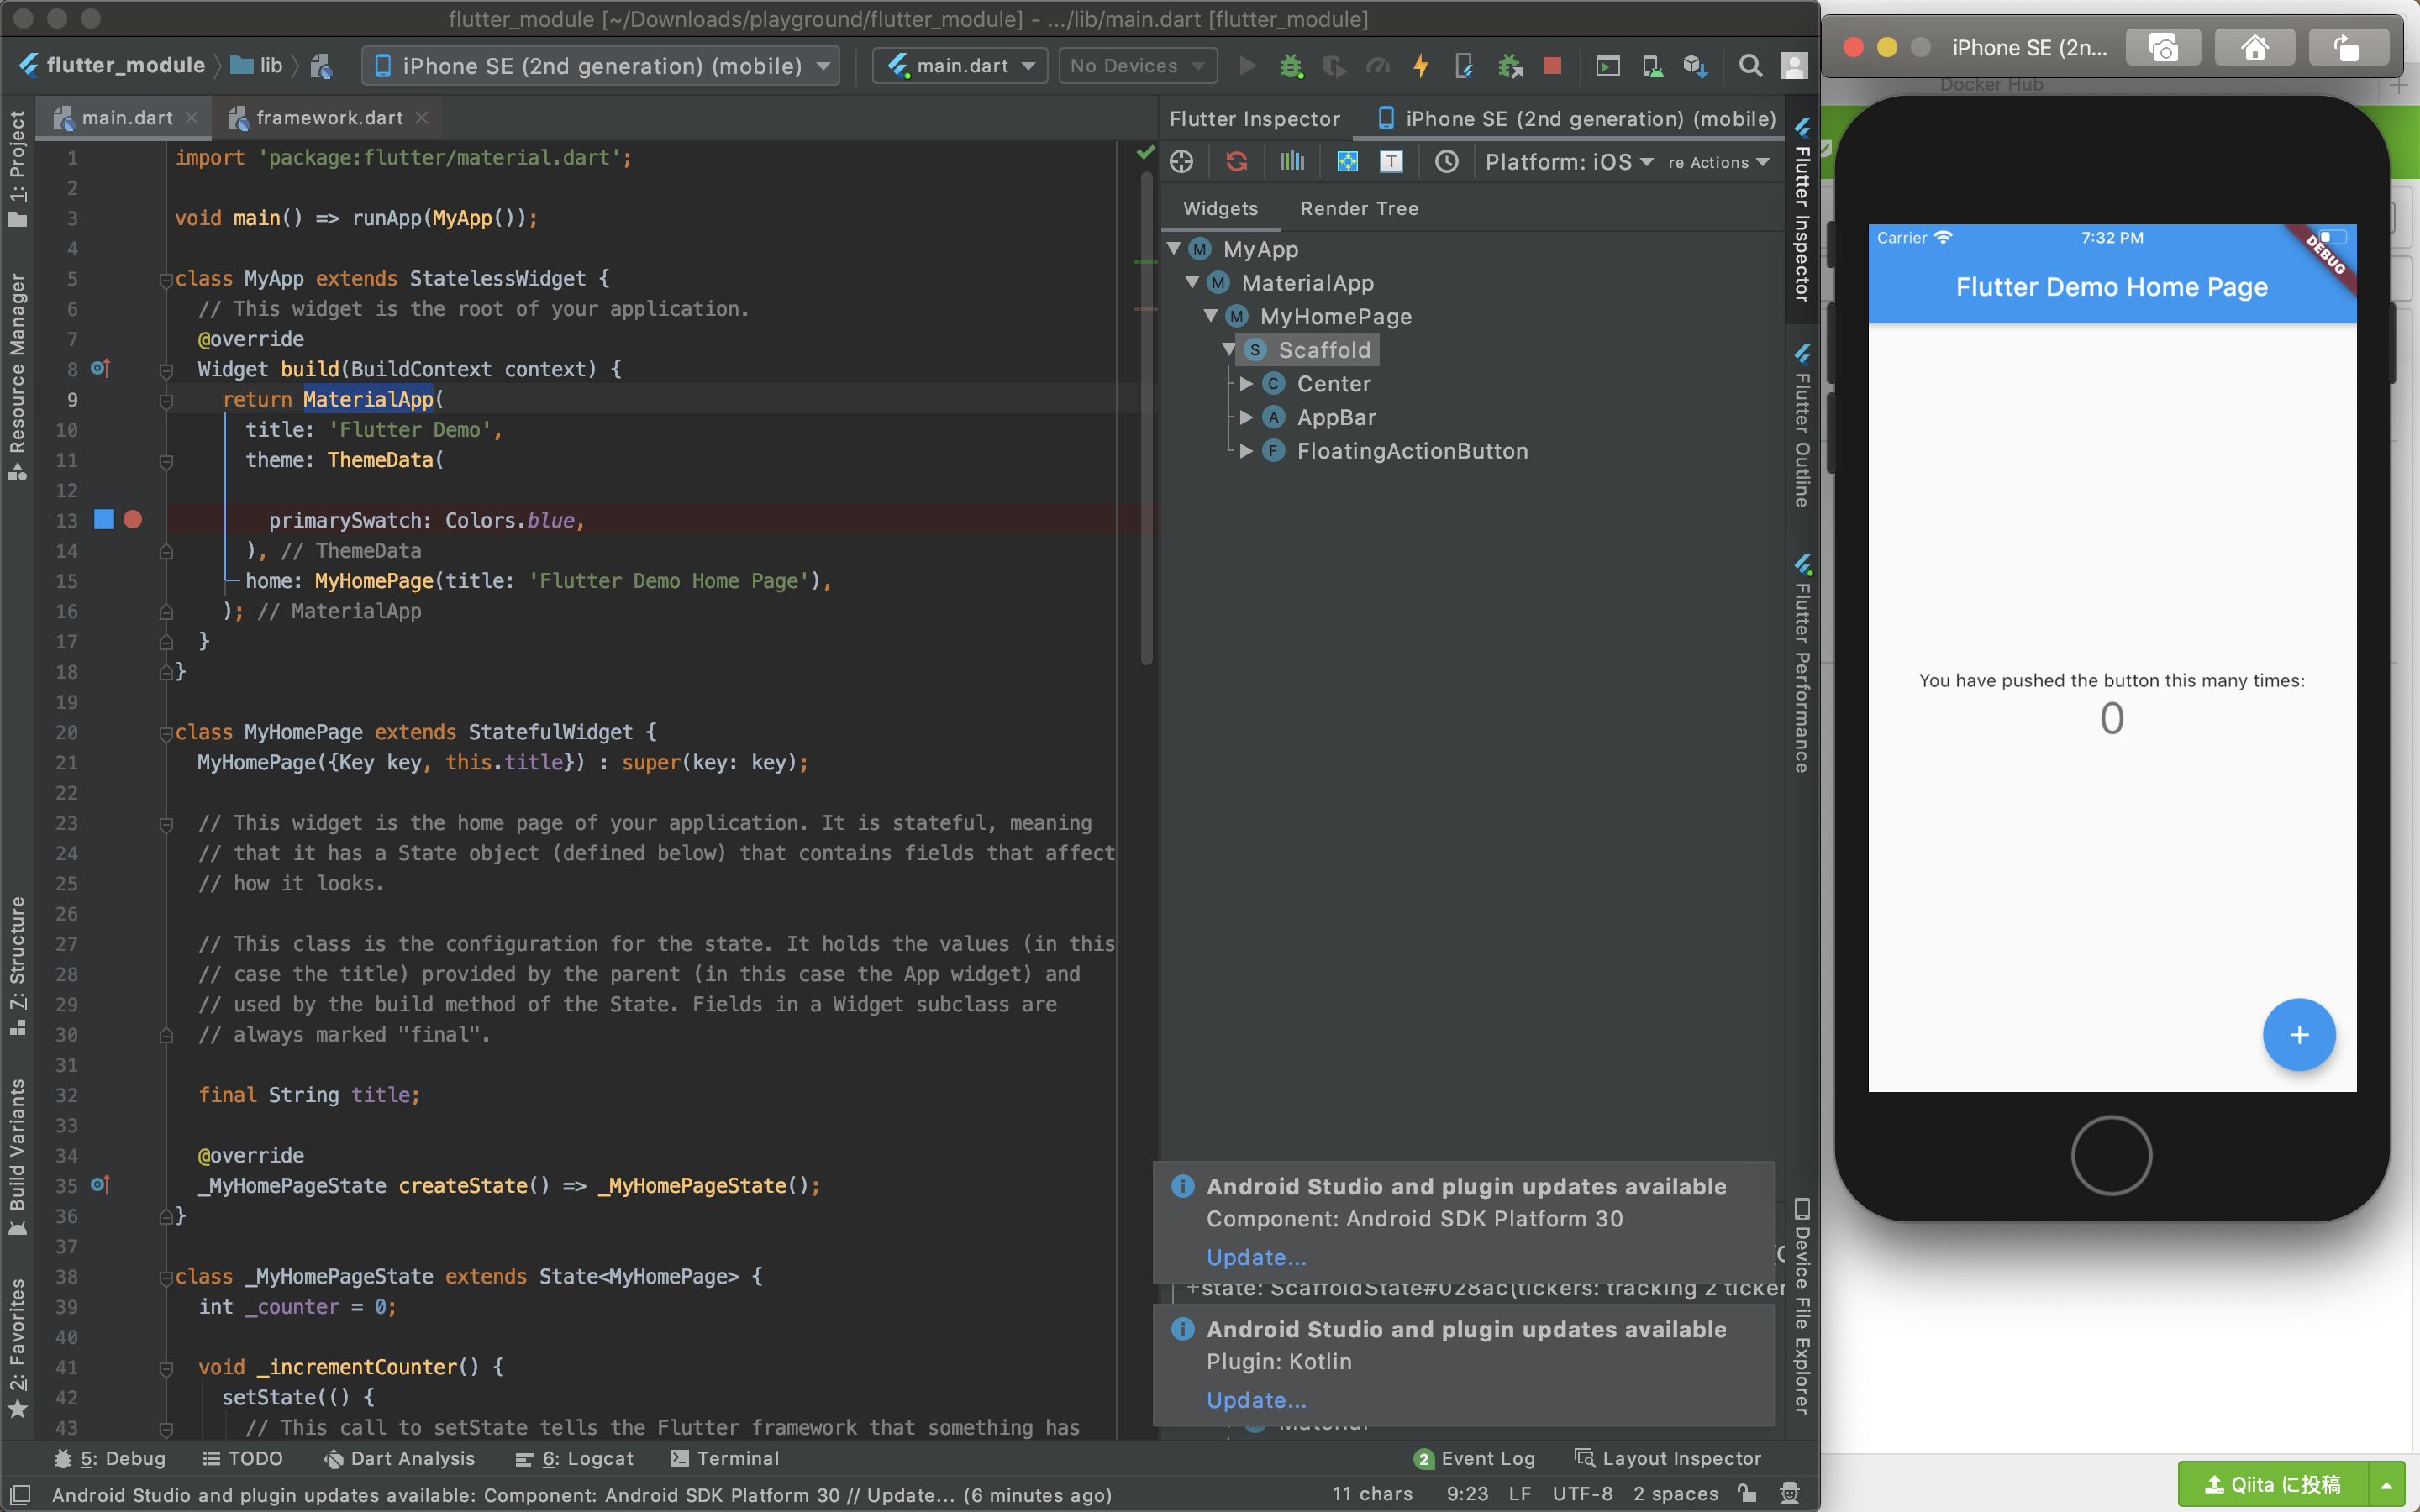This screenshot has height=1512, width=2420.
Task: Collapse the MyApp node in widget tree
Action: 1175,248
